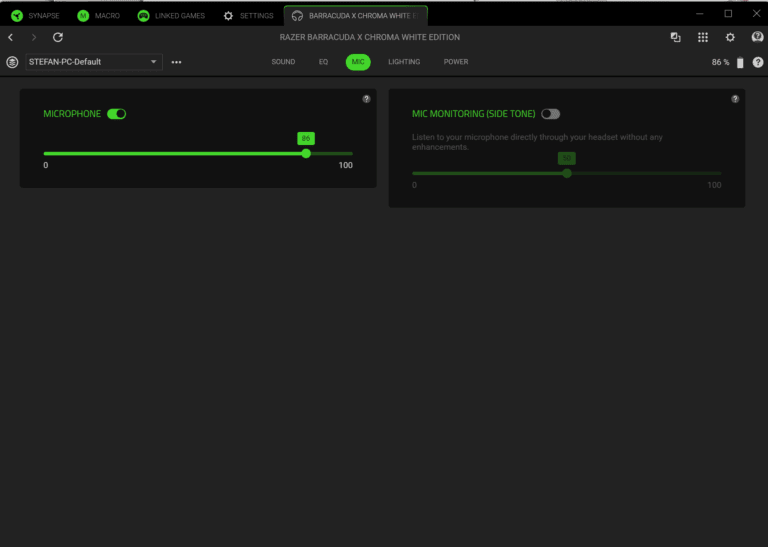Click the Linked Games controller icon
The width and height of the screenshot is (768, 547).
click(144, 16)
